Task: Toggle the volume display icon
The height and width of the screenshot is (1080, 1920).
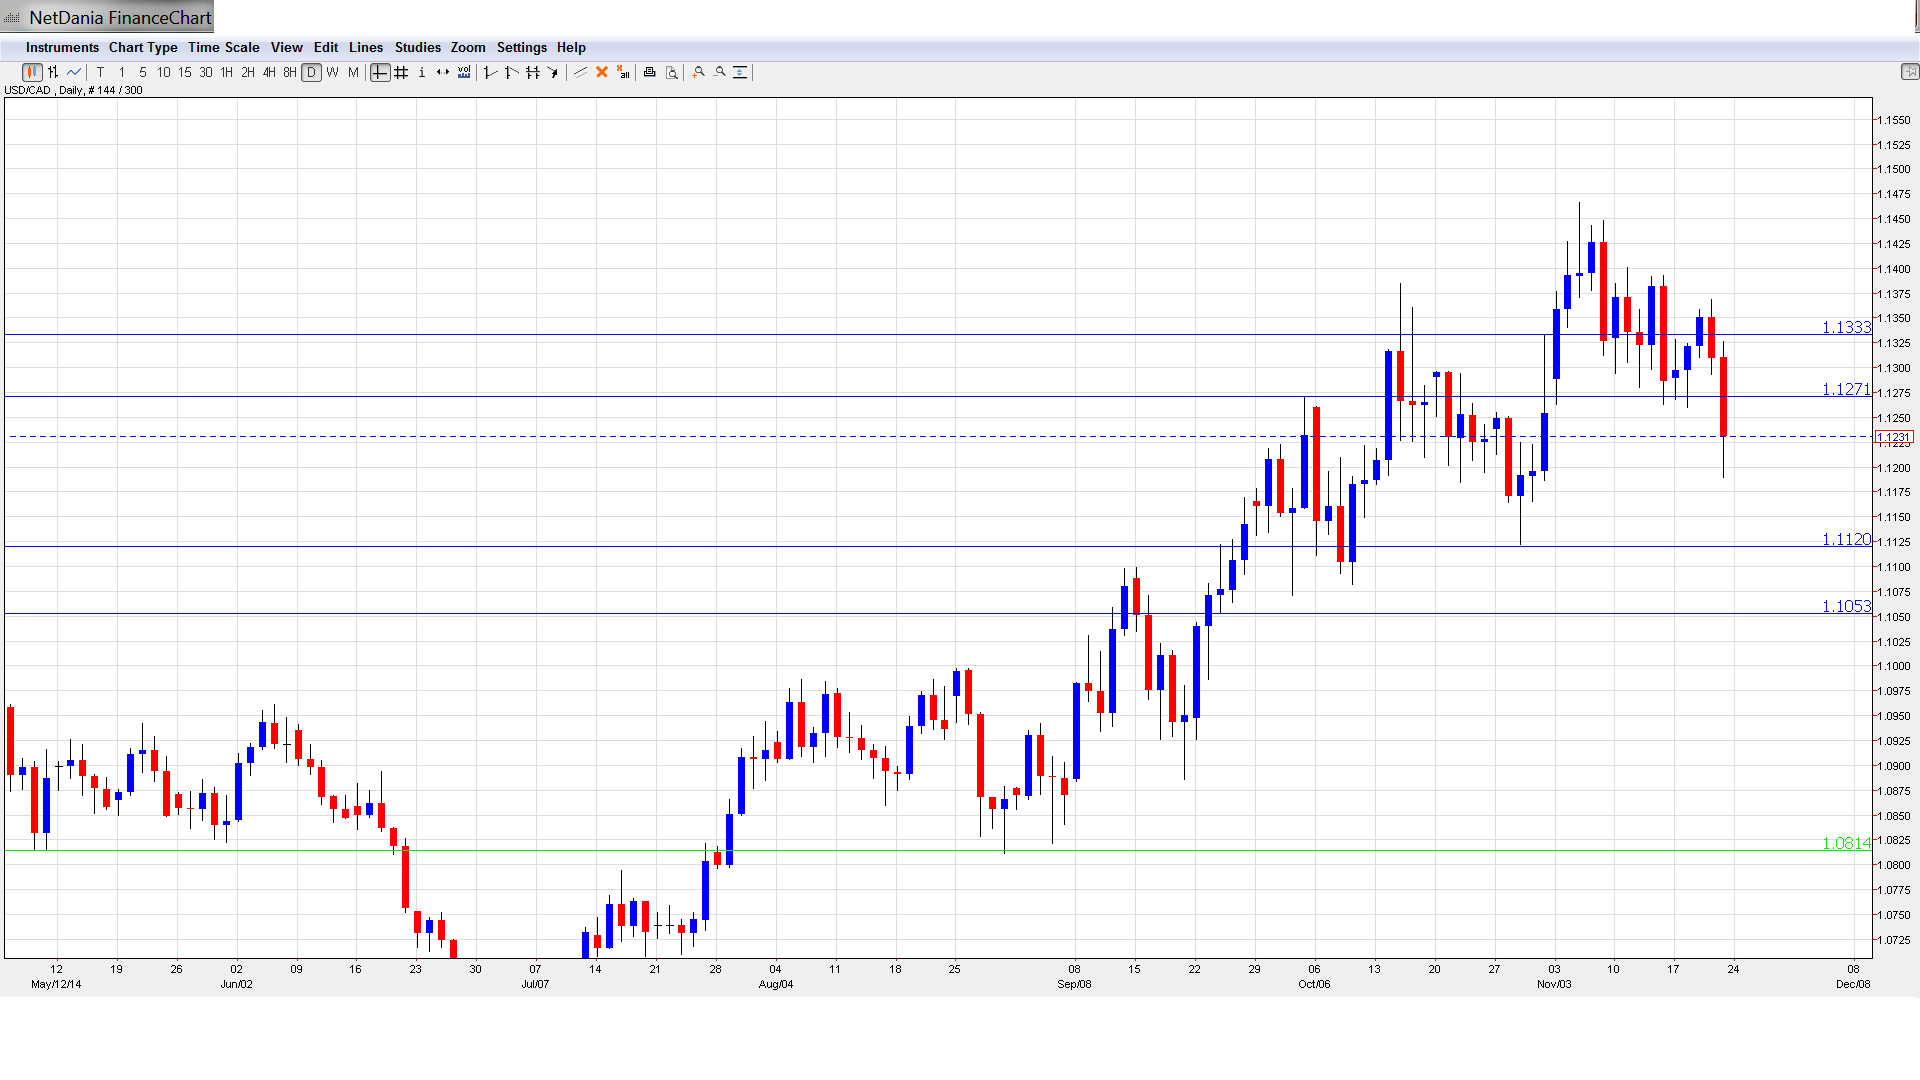Action: [x=464, y=72]
